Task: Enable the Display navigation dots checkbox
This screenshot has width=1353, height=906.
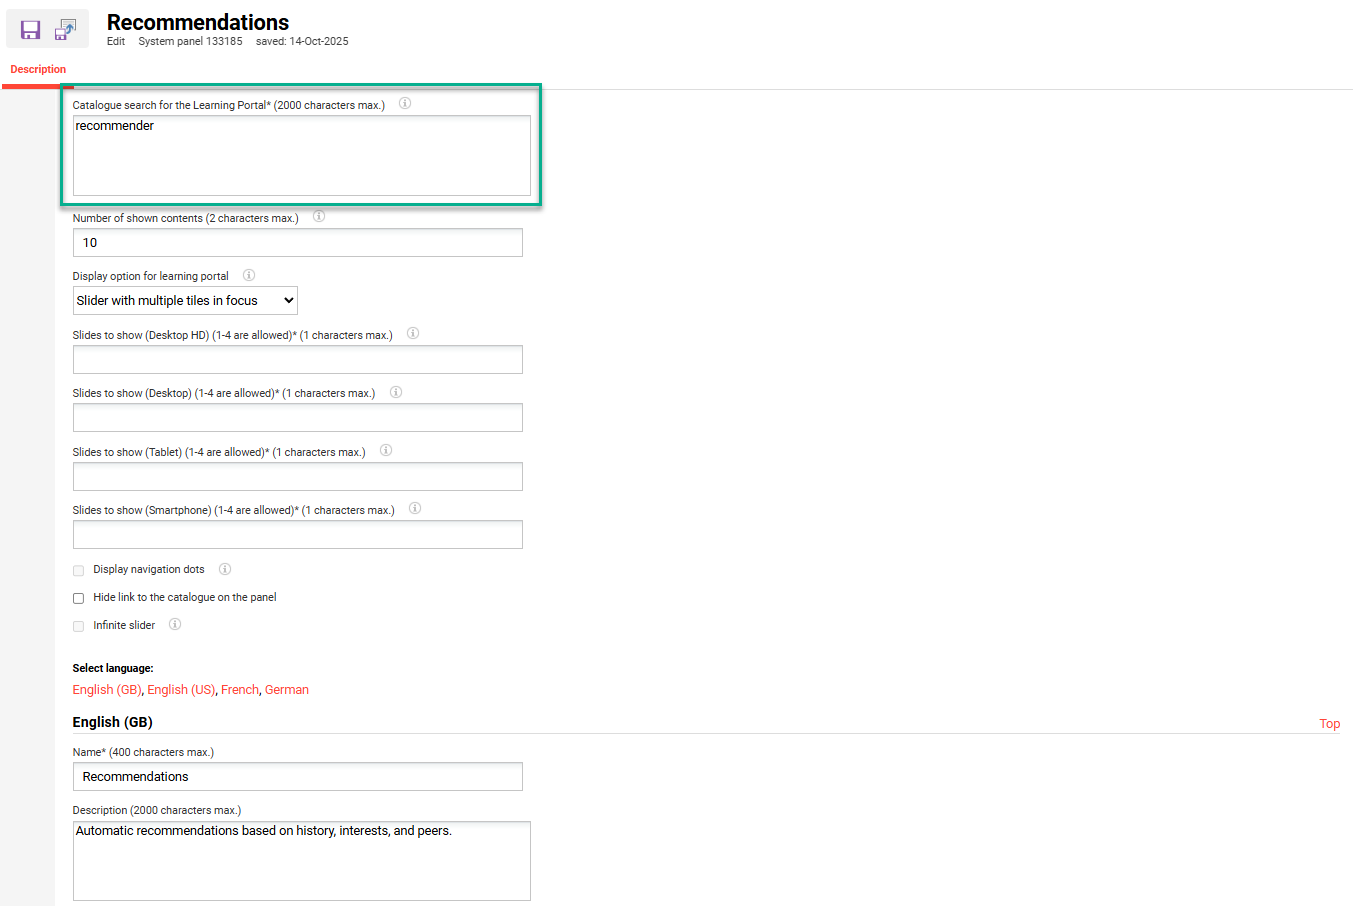Action: coord(78,570)
